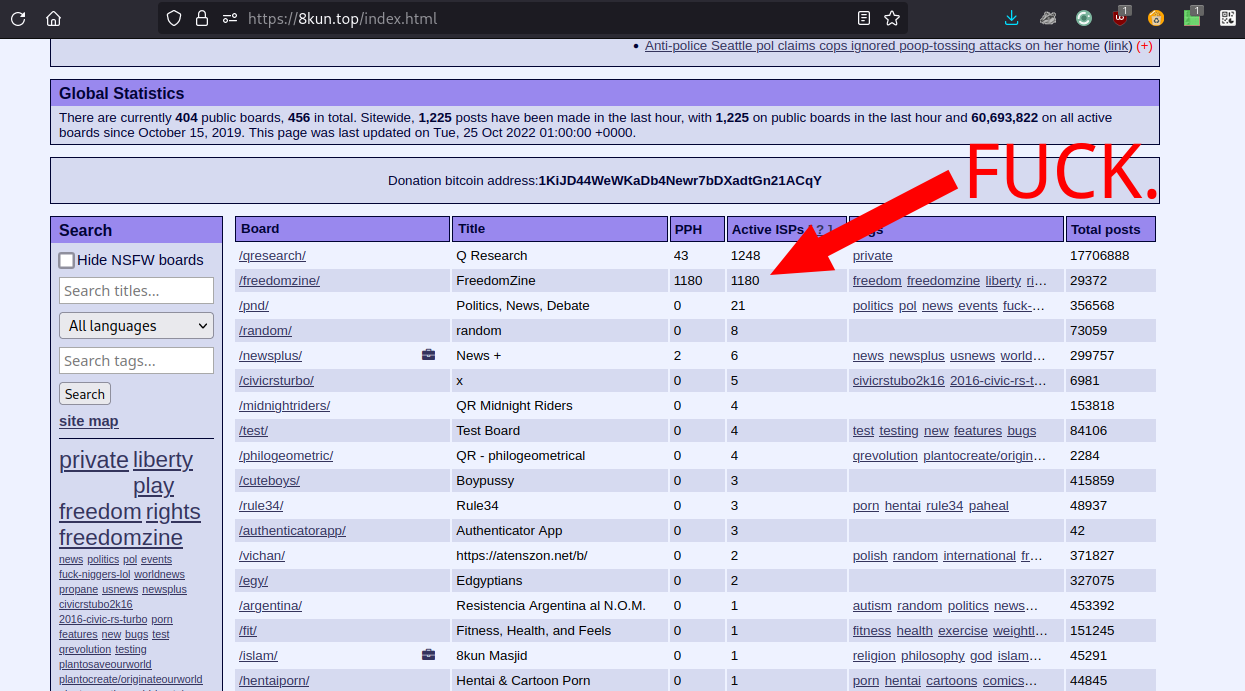Screen dimensions: 1245x691
Task: Click the usnews tag in the /newsplus/ row
Action: pos(972,356)
